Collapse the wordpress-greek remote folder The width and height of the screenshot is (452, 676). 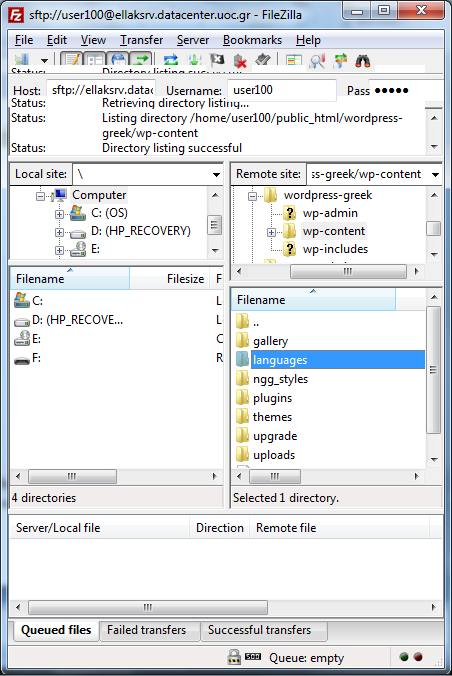[252, 197]
